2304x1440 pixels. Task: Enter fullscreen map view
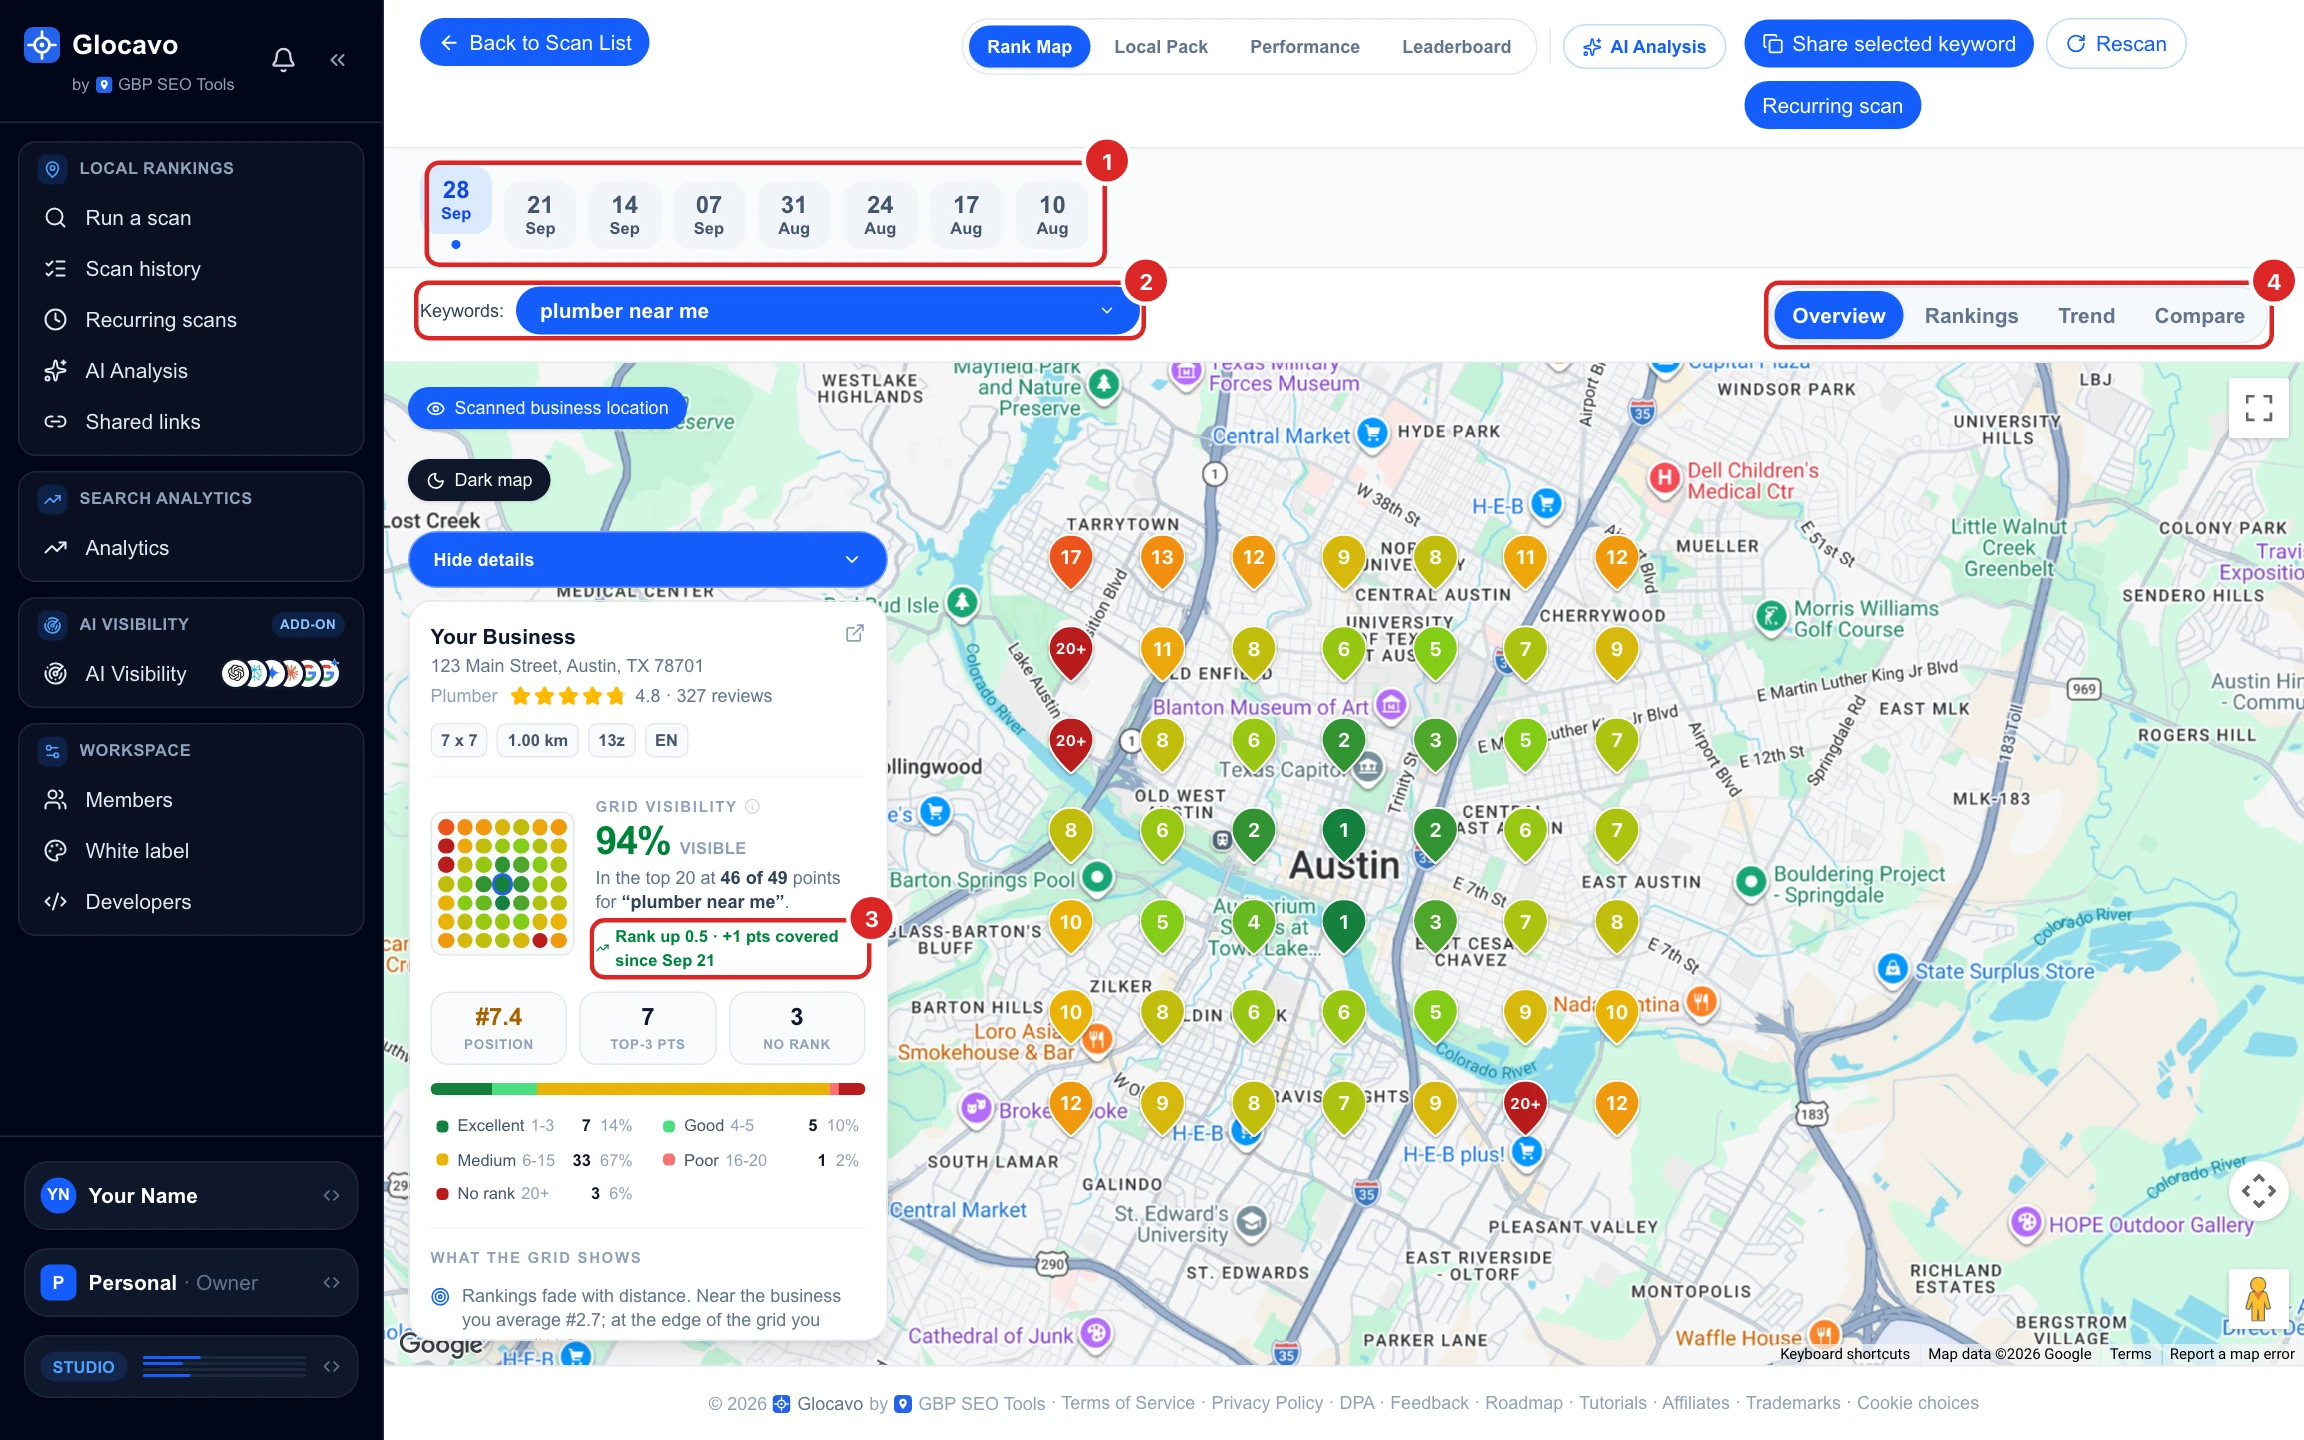point(2259,408)
